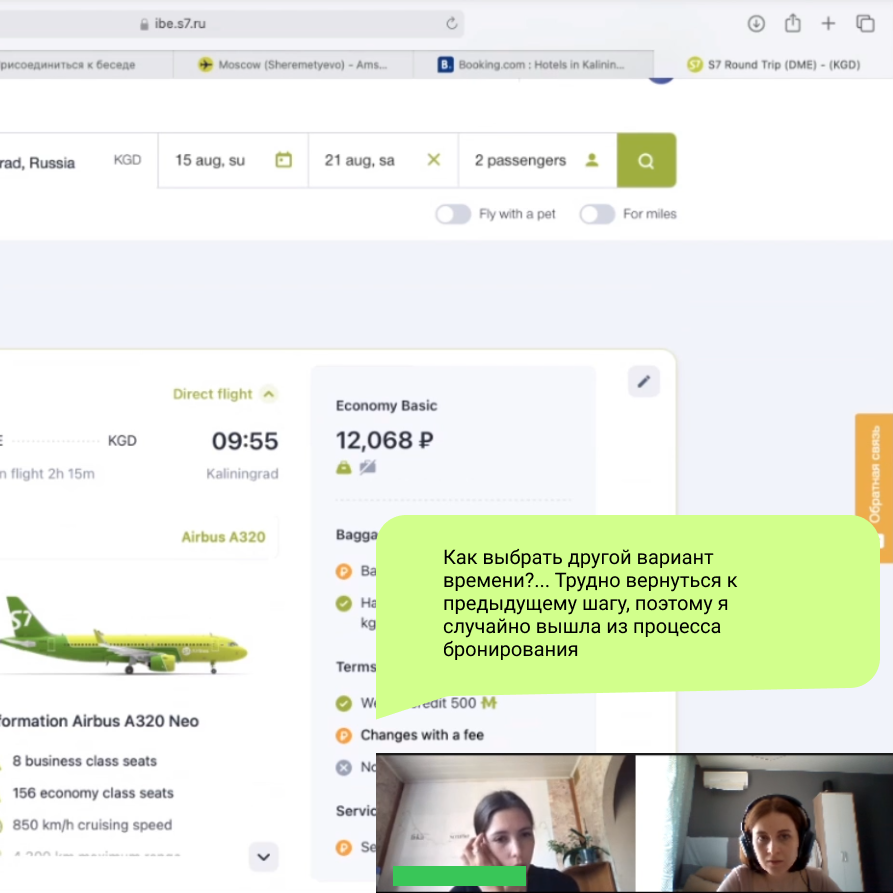The image size is (893, 893).
Task: Click the 09:55 arrival time
Action: point(245,441)
